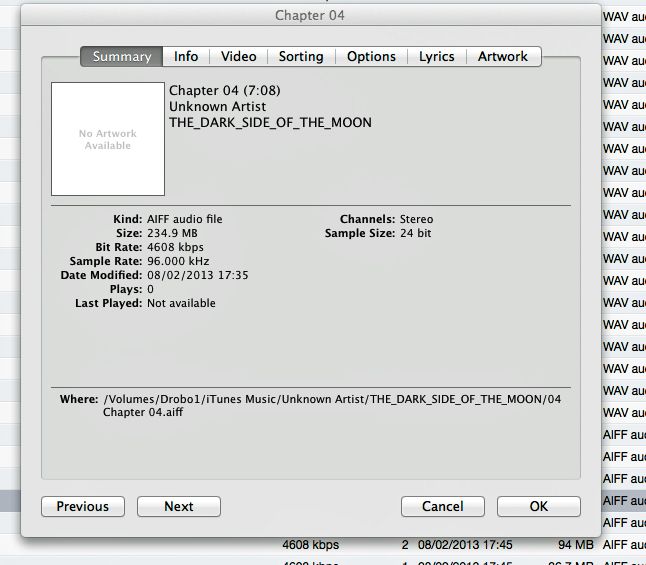Click the Plays count value 0
Screen dimensions: 646x565
(150, 289)
